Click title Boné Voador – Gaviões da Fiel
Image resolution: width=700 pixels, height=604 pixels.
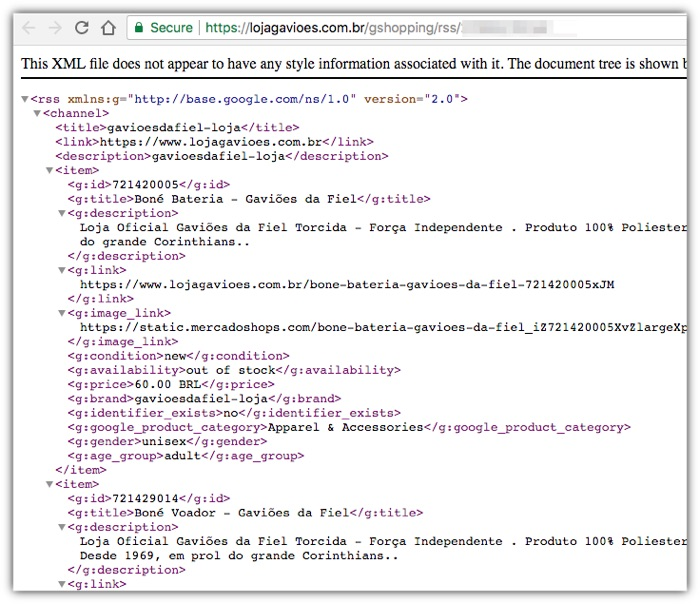pos(242,513)
